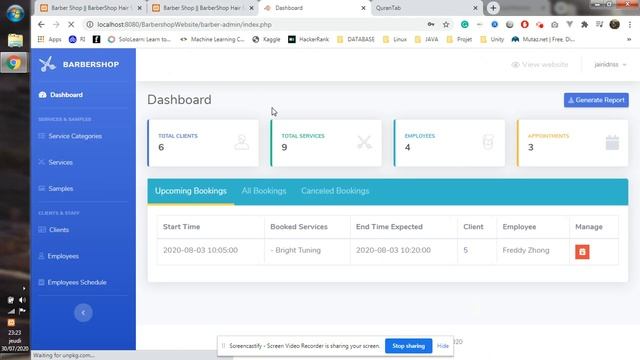Viewport: 640px width, 360px height.
Task: Click the address bar URL
Action: [184, 24]
